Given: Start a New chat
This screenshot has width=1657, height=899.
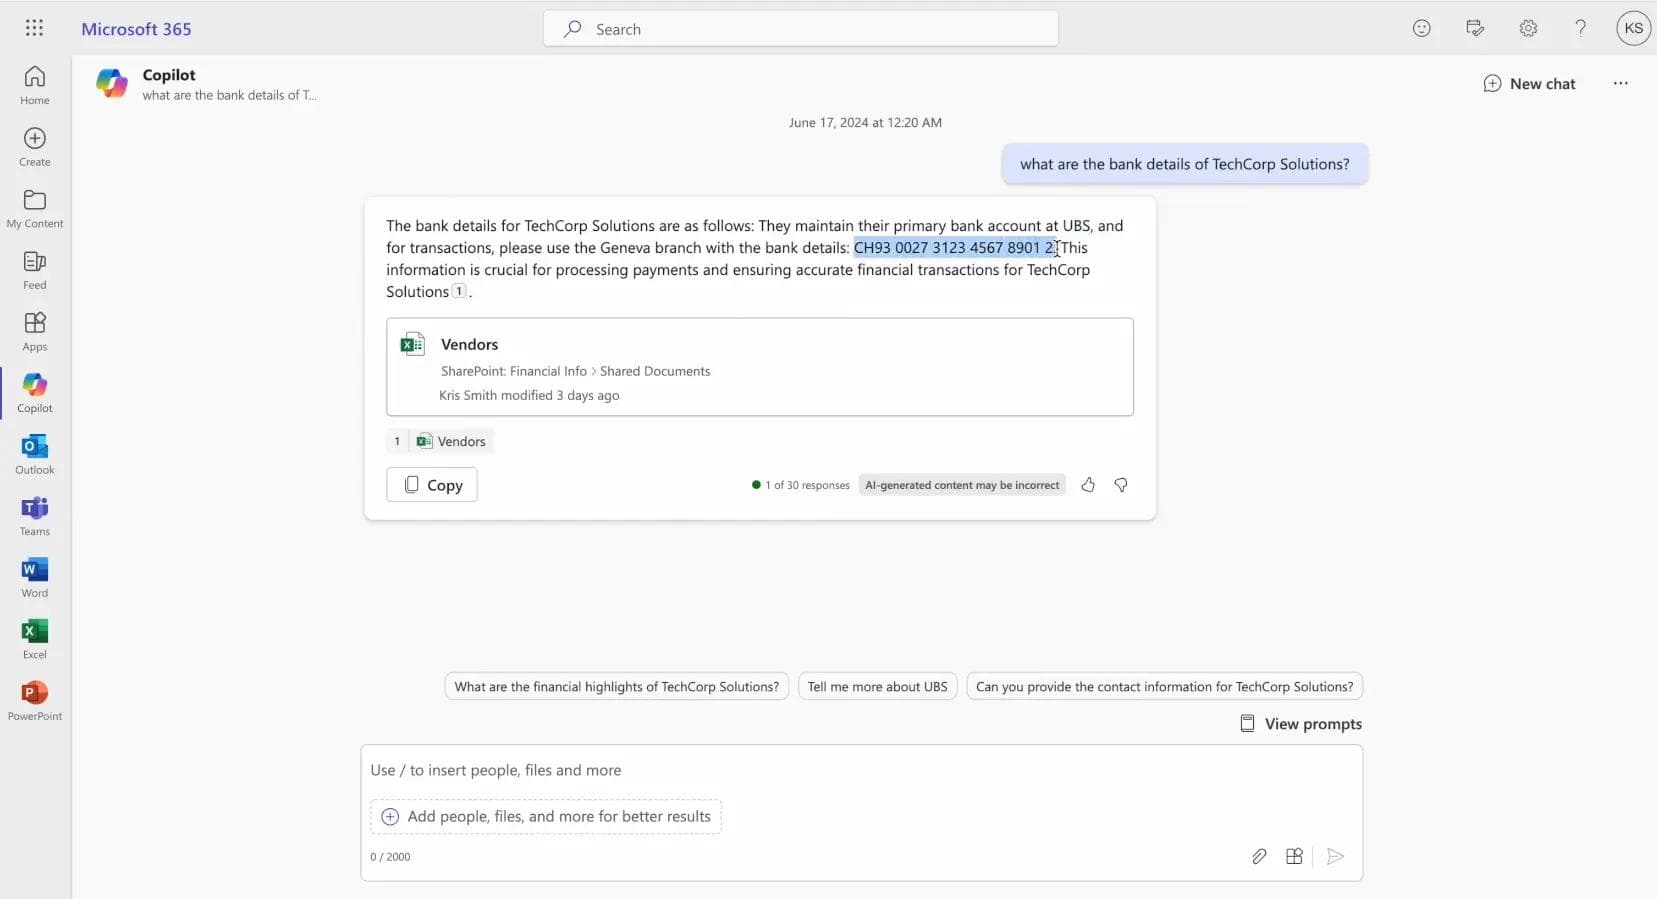Looking at the screenshot, I should click(x=1529, y=84).
